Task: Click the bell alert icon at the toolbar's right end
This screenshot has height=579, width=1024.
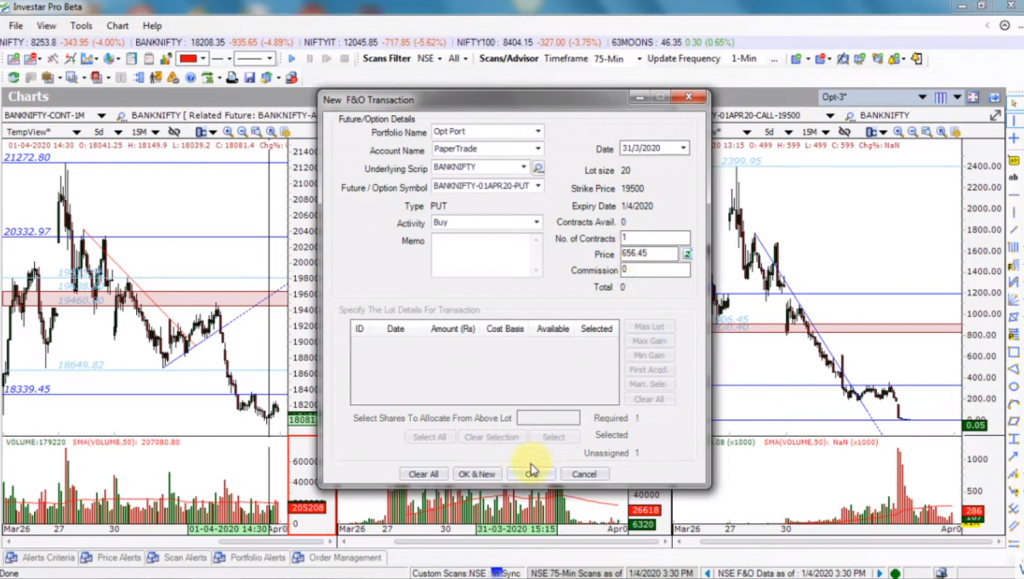Action: pos(916,59)
